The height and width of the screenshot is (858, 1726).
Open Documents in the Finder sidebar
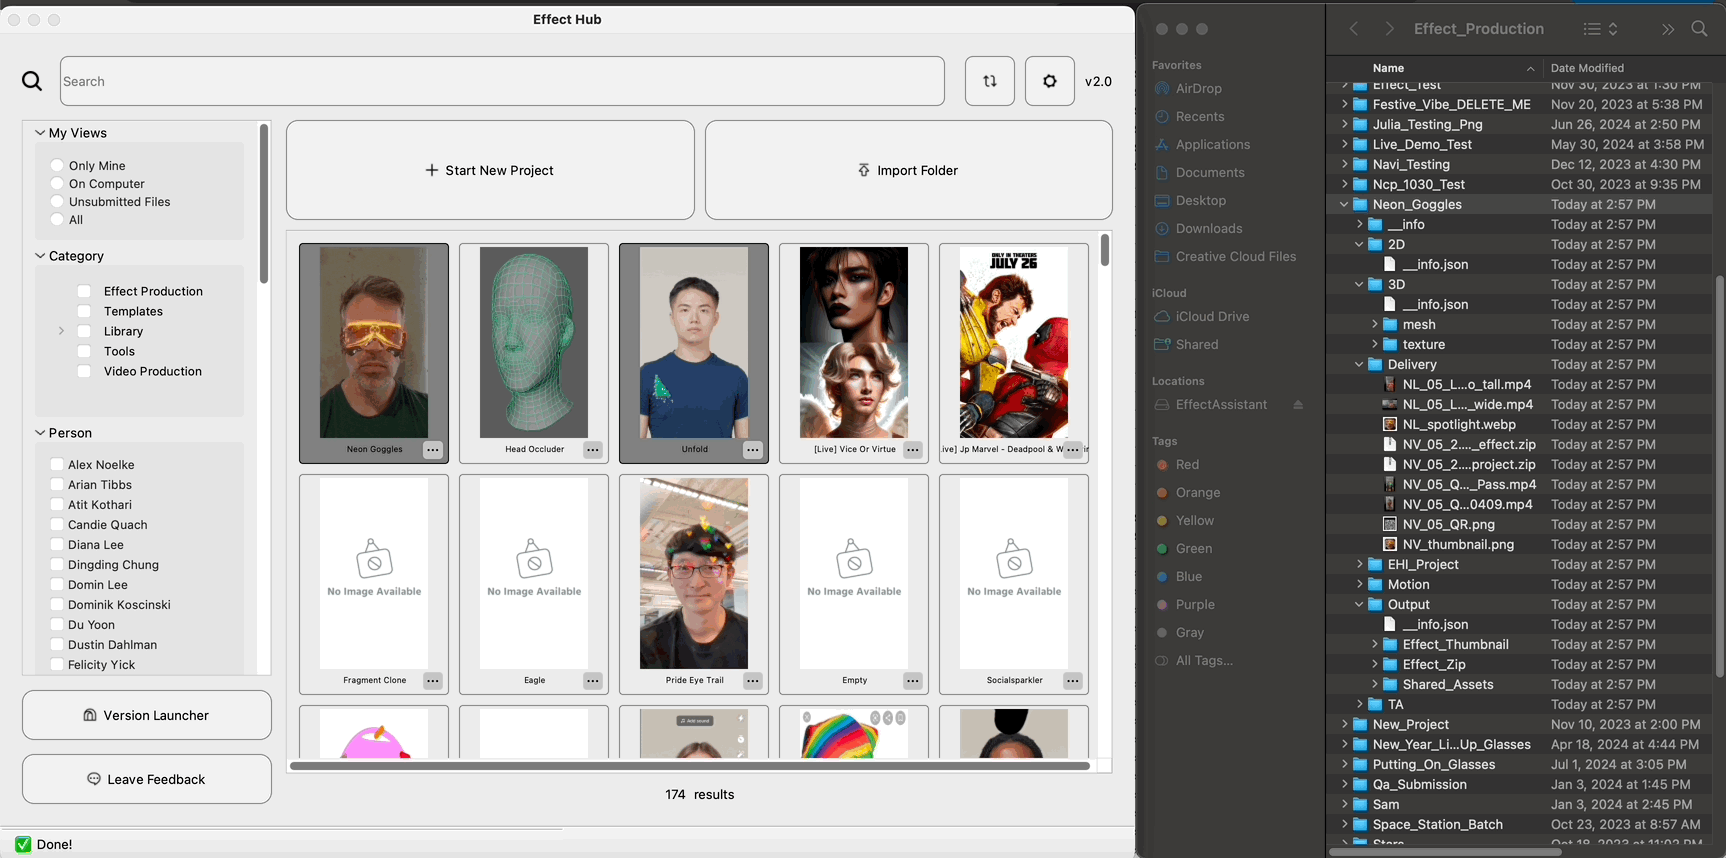(1210, 173)
